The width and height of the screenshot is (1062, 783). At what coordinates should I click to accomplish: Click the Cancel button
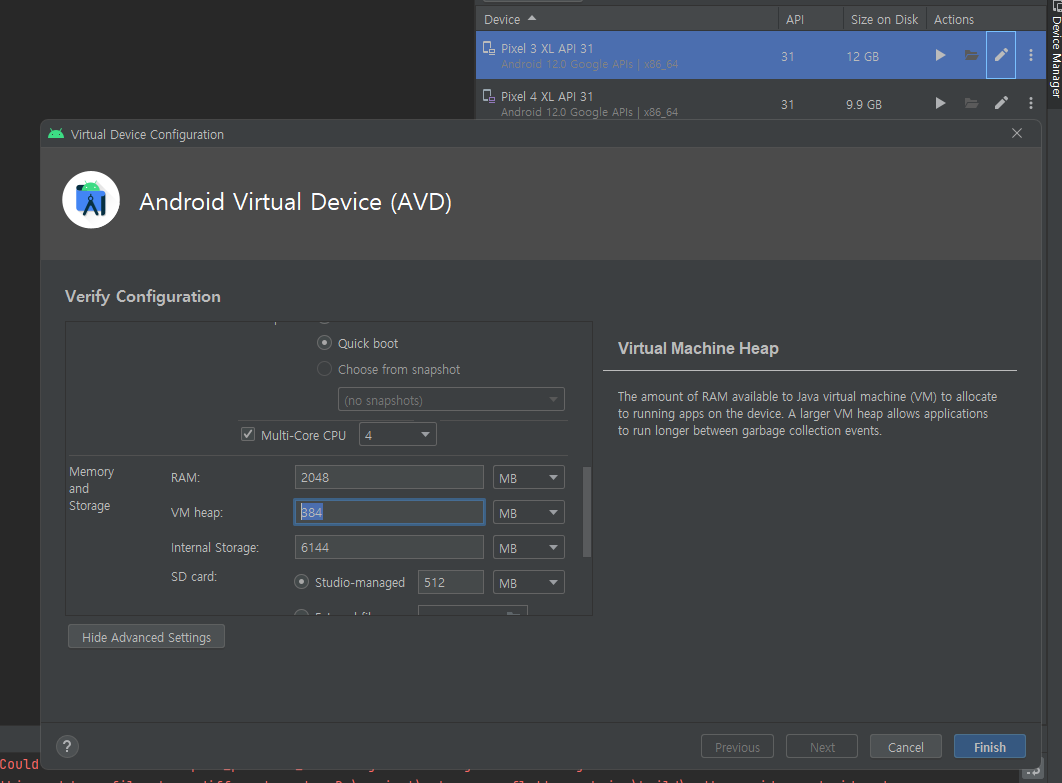pyautogui.click(x=906, y=746)
